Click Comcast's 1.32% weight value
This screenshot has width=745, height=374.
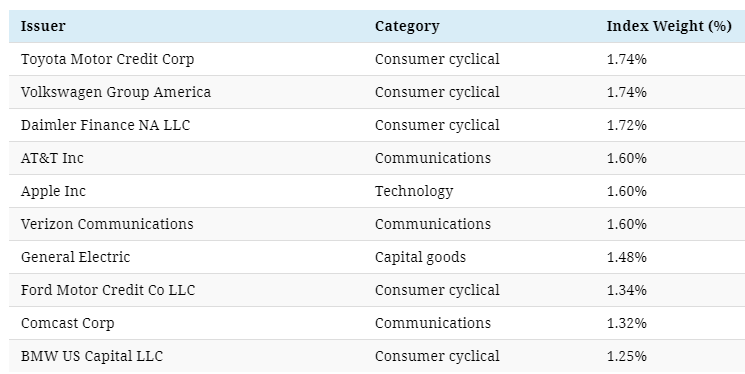[626, 323]
